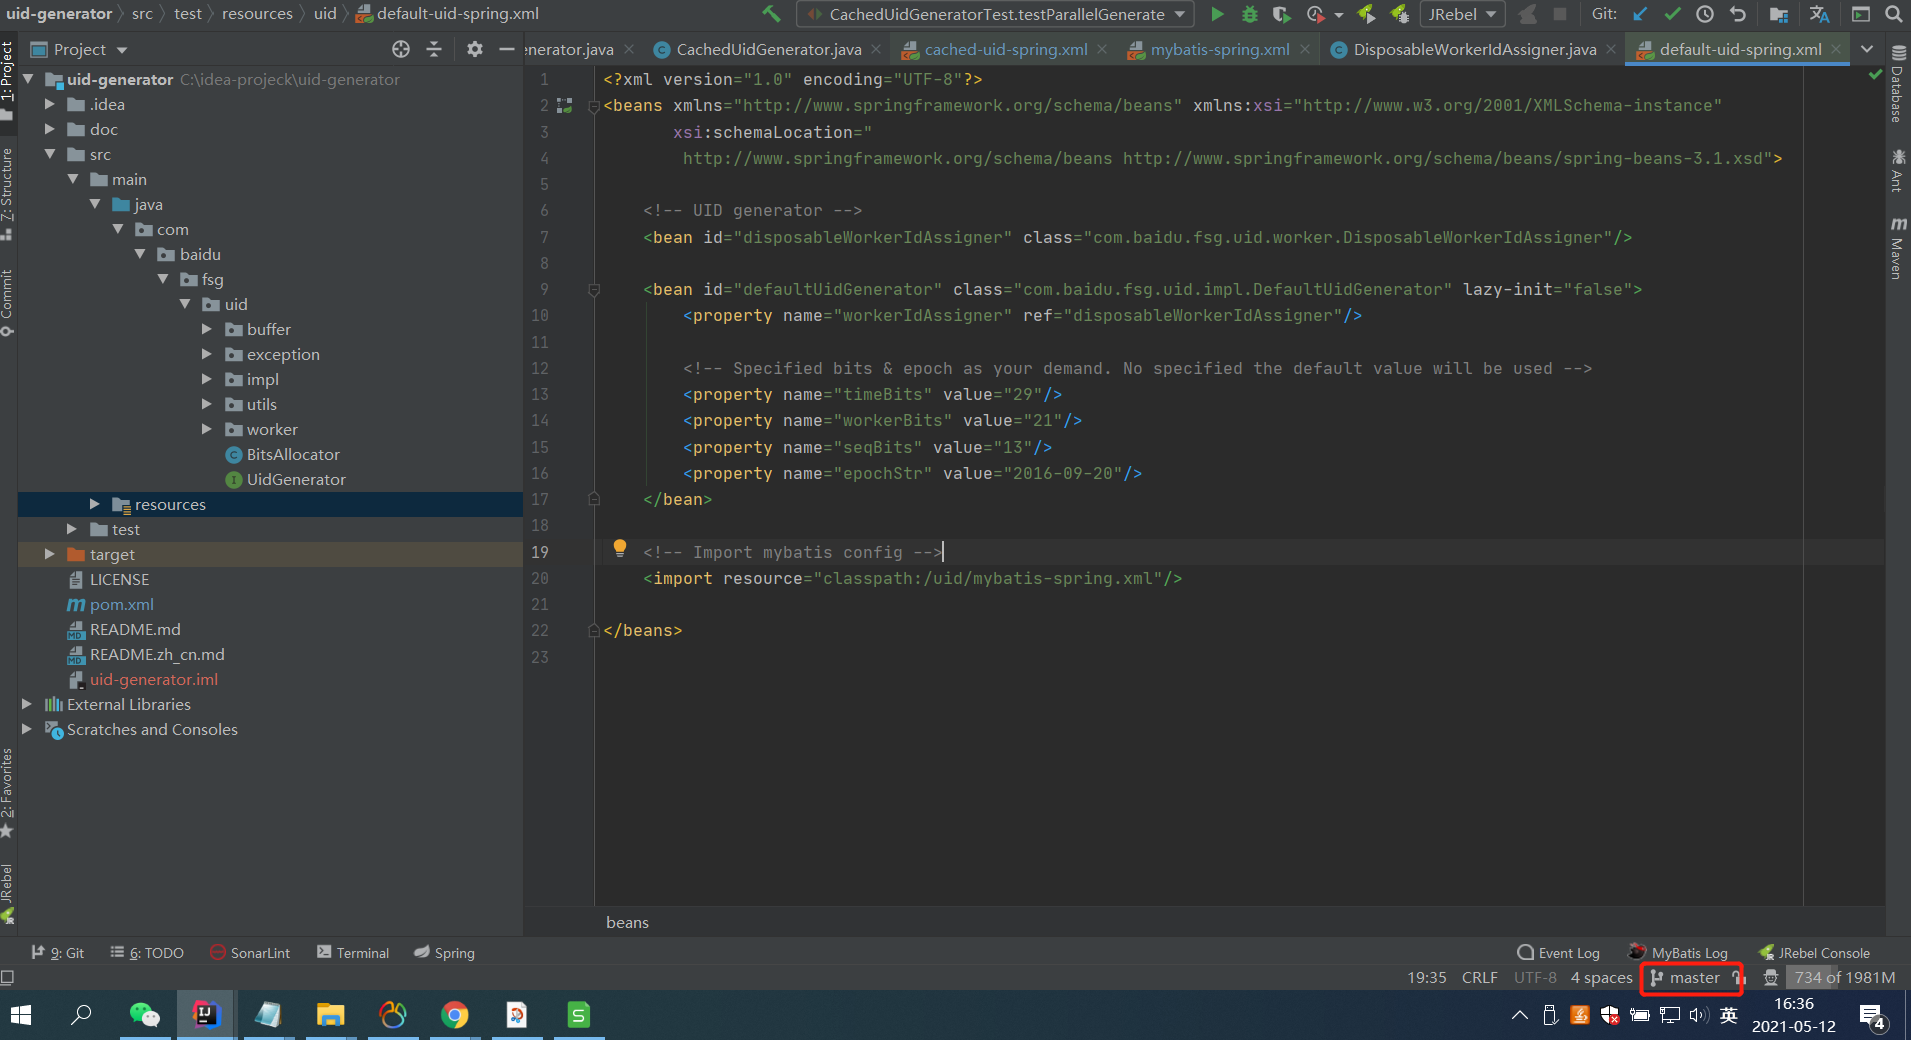Update project from Git with blue arrow

pos(1640,14)
